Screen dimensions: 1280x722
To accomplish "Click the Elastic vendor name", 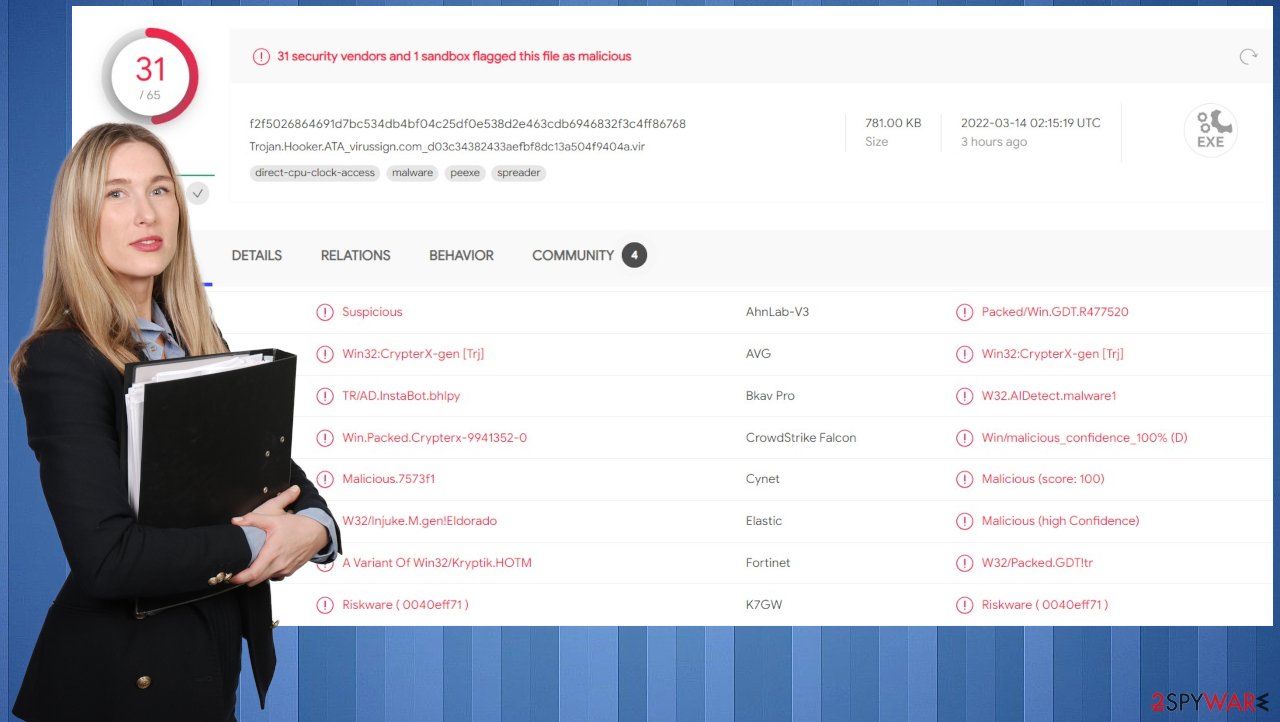I will coord(764,521).
